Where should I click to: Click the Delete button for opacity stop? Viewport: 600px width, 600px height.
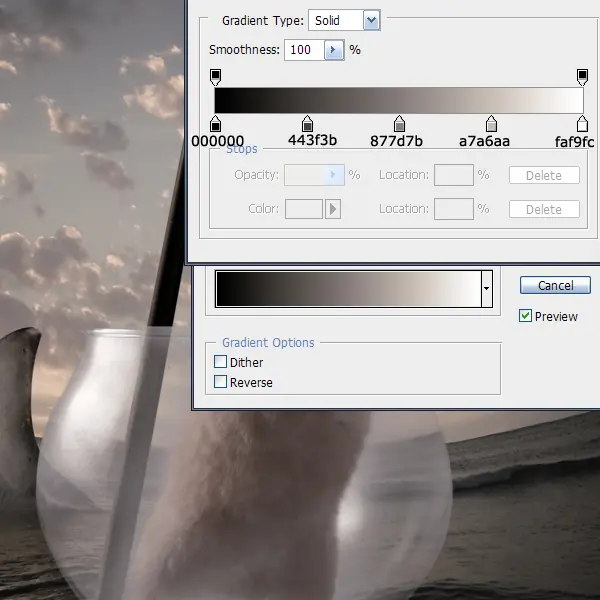(544, 175)
